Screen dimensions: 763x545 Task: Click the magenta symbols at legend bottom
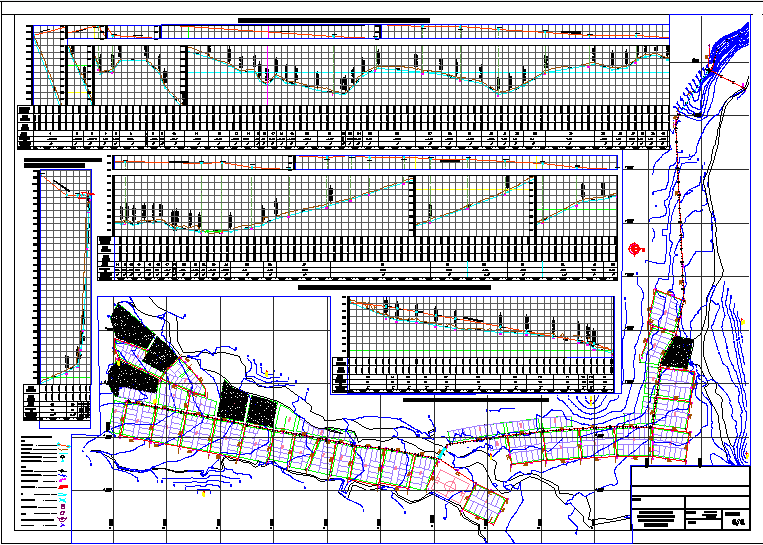64,520
